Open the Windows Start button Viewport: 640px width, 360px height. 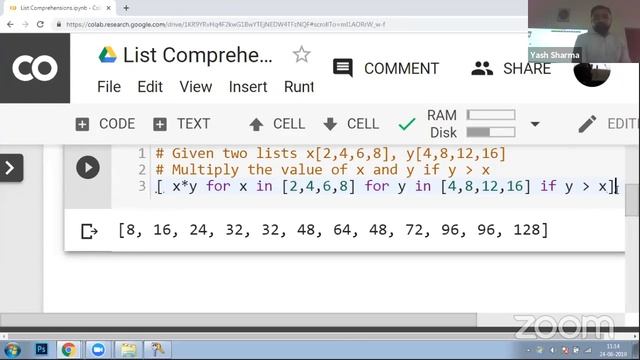point(13,350)
